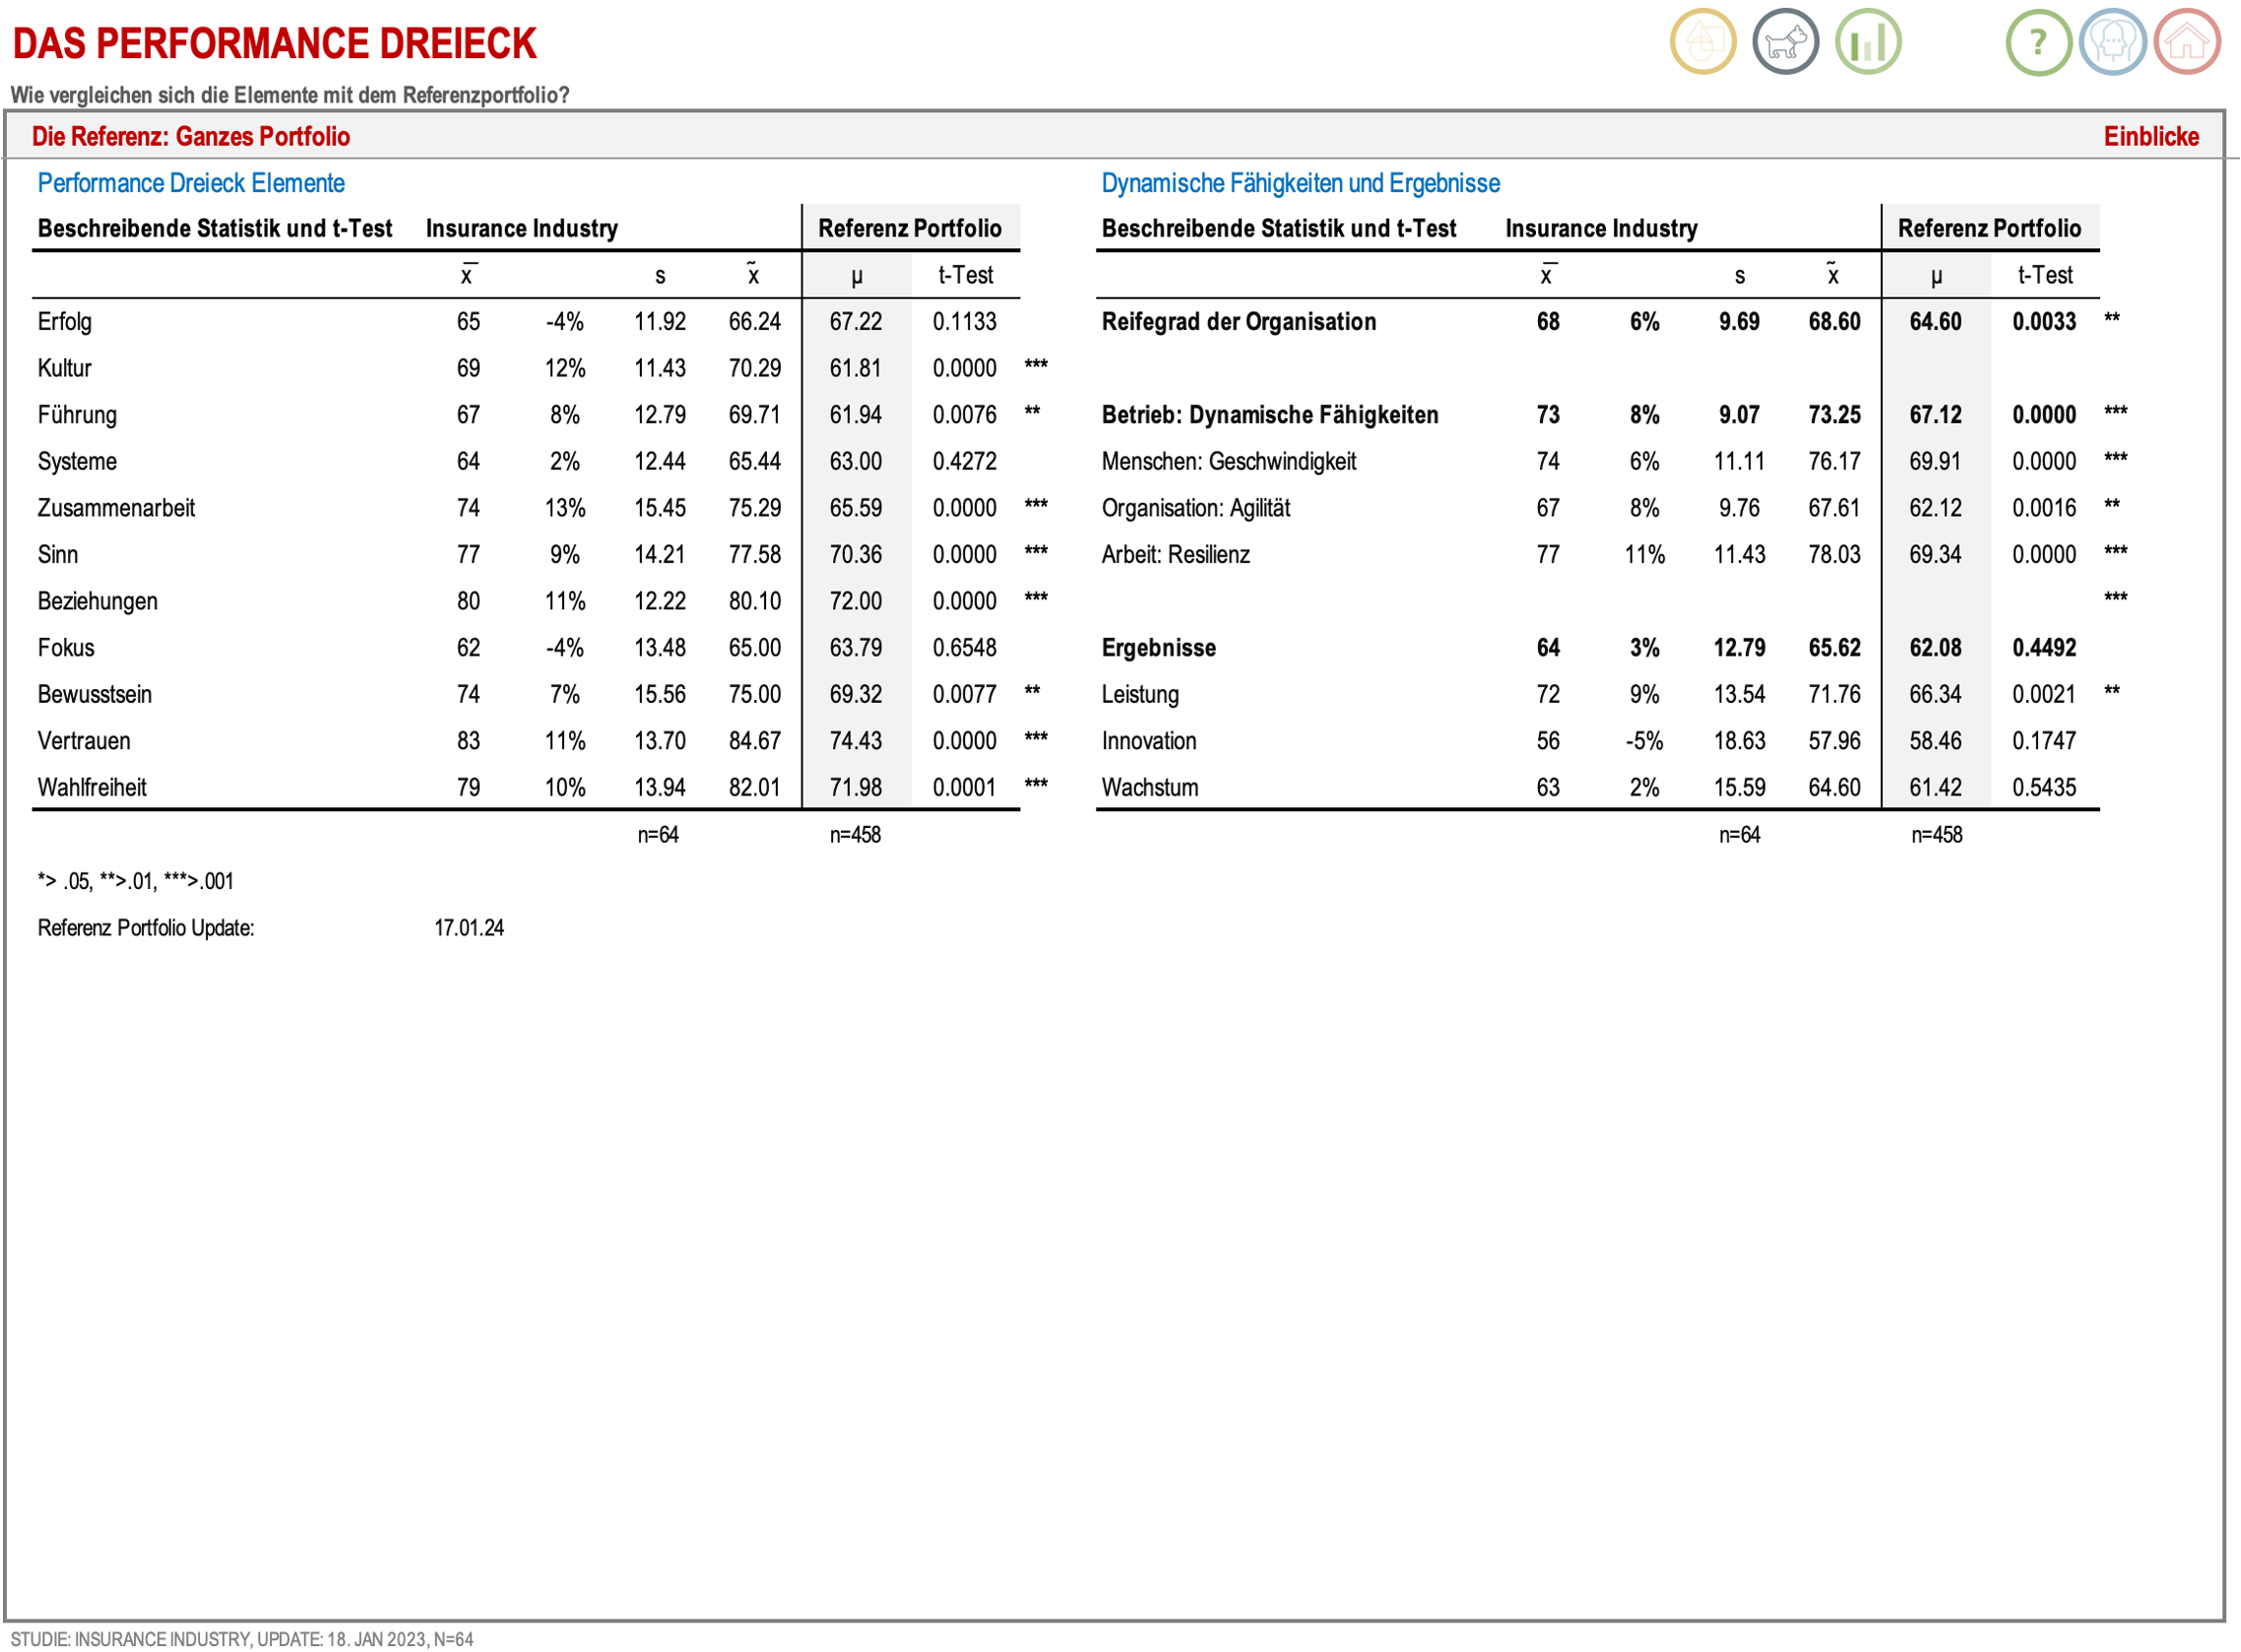This screenshot has width=2241, height=1652.
Task: Click 'Arbeit: Resilienz' row label
Action: tap(1175, 555)
